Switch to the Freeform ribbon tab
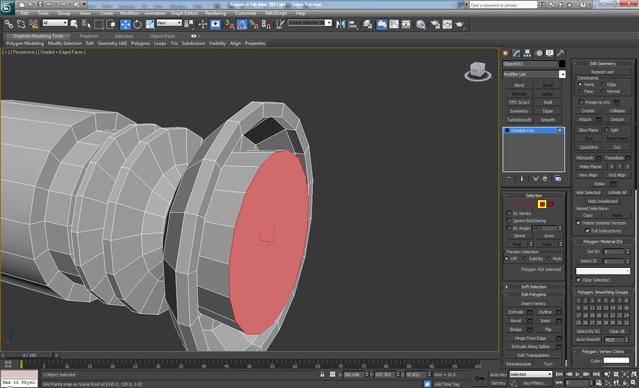Viewport: 639px width, 388px height. (x=89, y=36)
